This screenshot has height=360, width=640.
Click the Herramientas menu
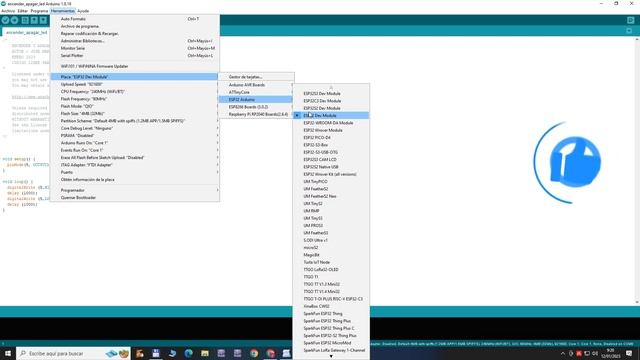click(62, 11)
